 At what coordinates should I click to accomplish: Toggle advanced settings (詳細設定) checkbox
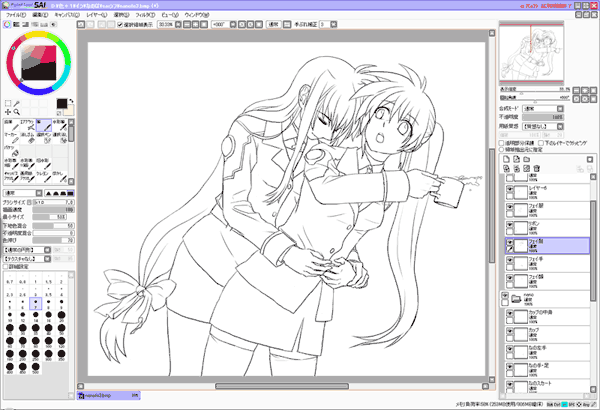[x=5, y=266]
